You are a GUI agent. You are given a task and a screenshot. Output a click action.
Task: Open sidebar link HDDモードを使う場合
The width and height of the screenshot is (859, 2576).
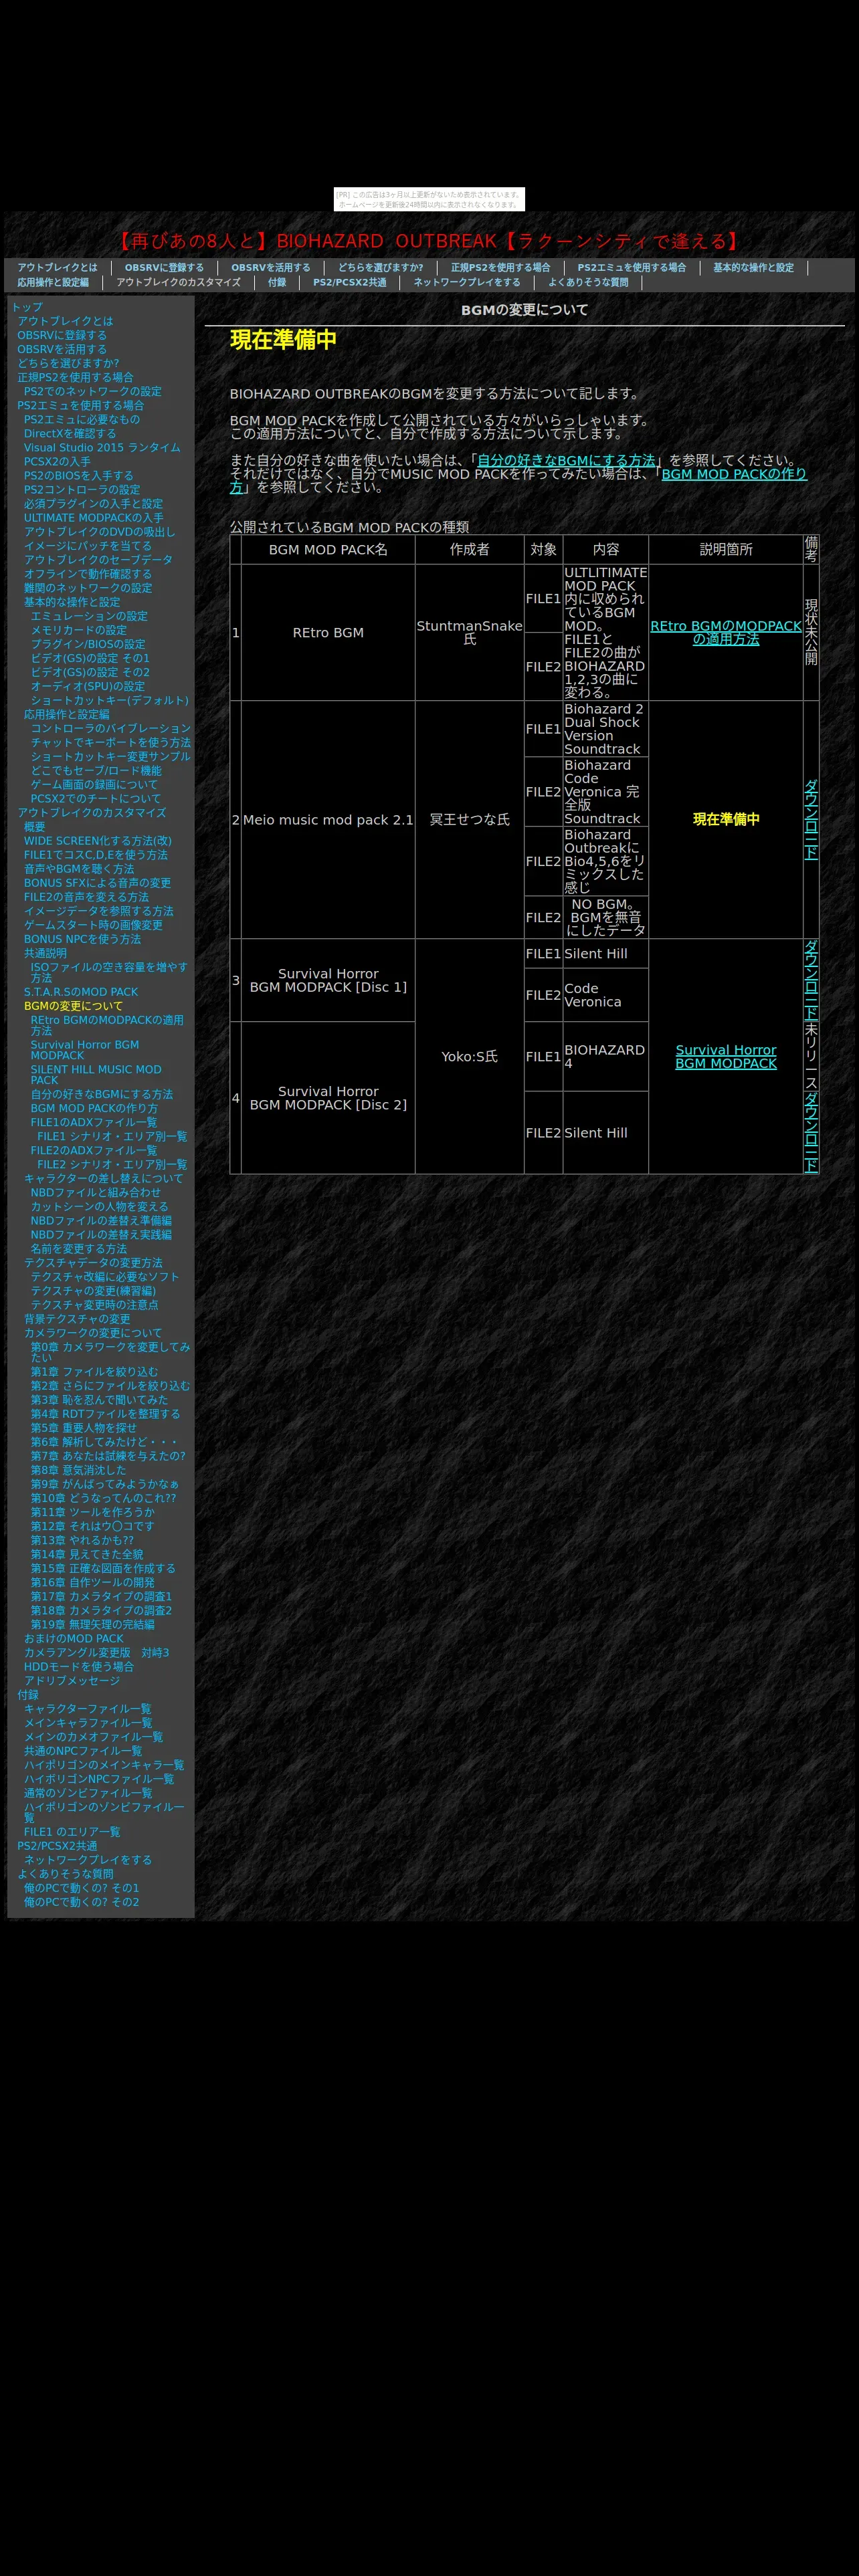[x=79, y=1667]
